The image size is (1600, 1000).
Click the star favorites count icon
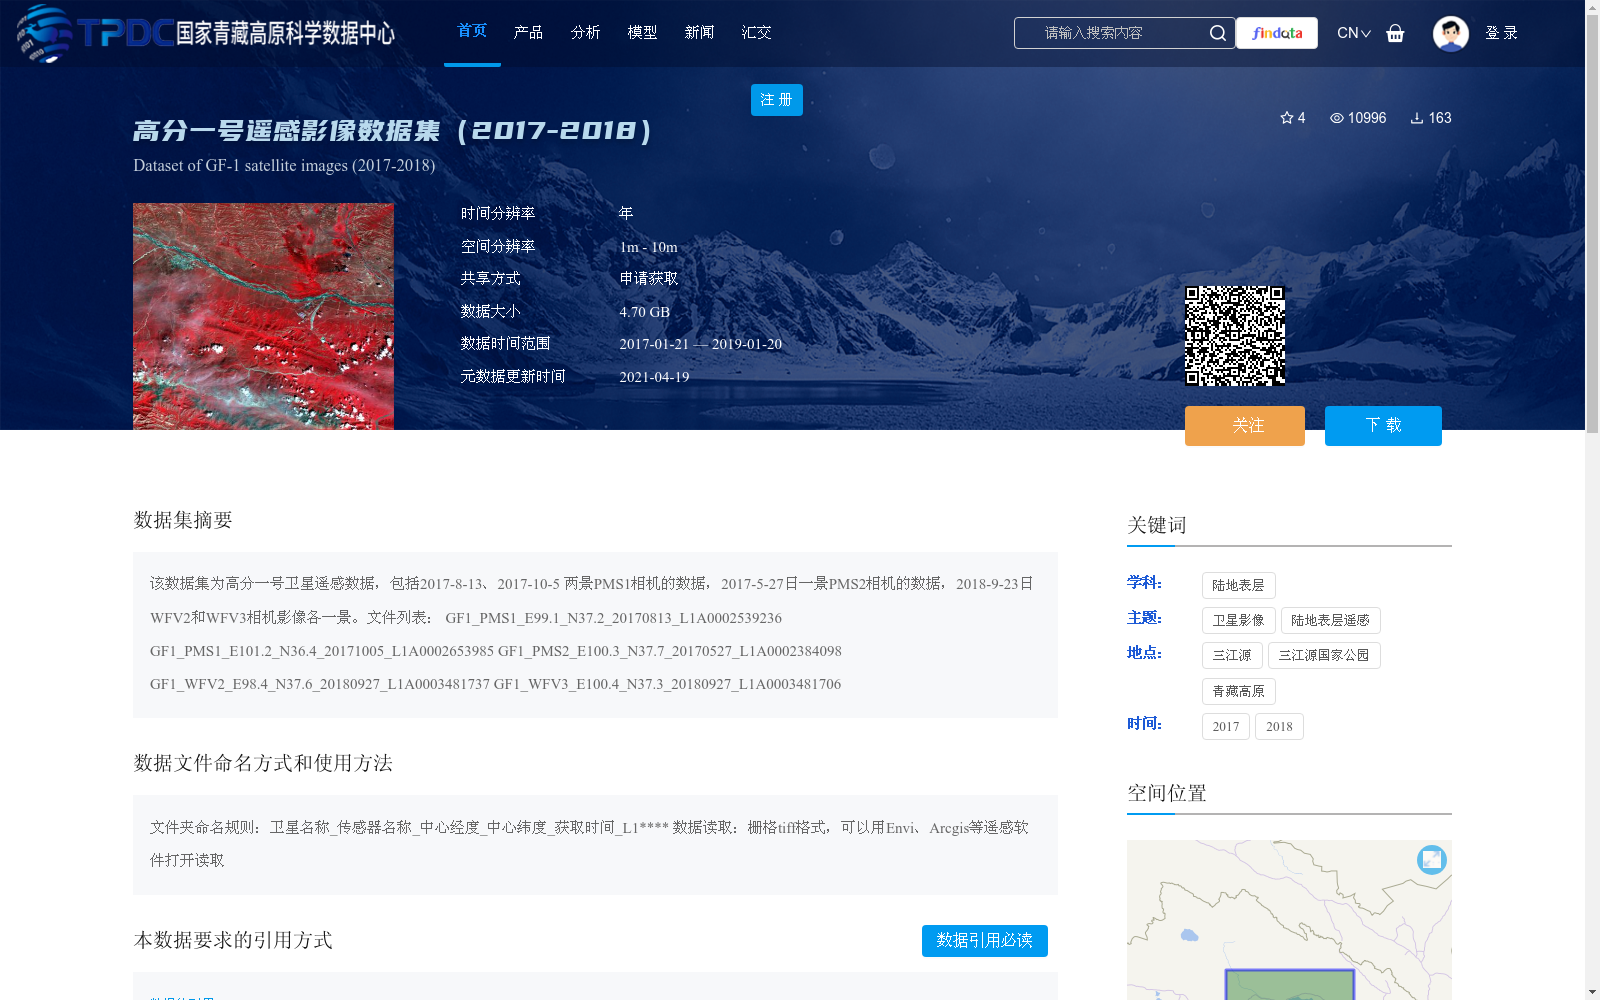coord(1287,118)
